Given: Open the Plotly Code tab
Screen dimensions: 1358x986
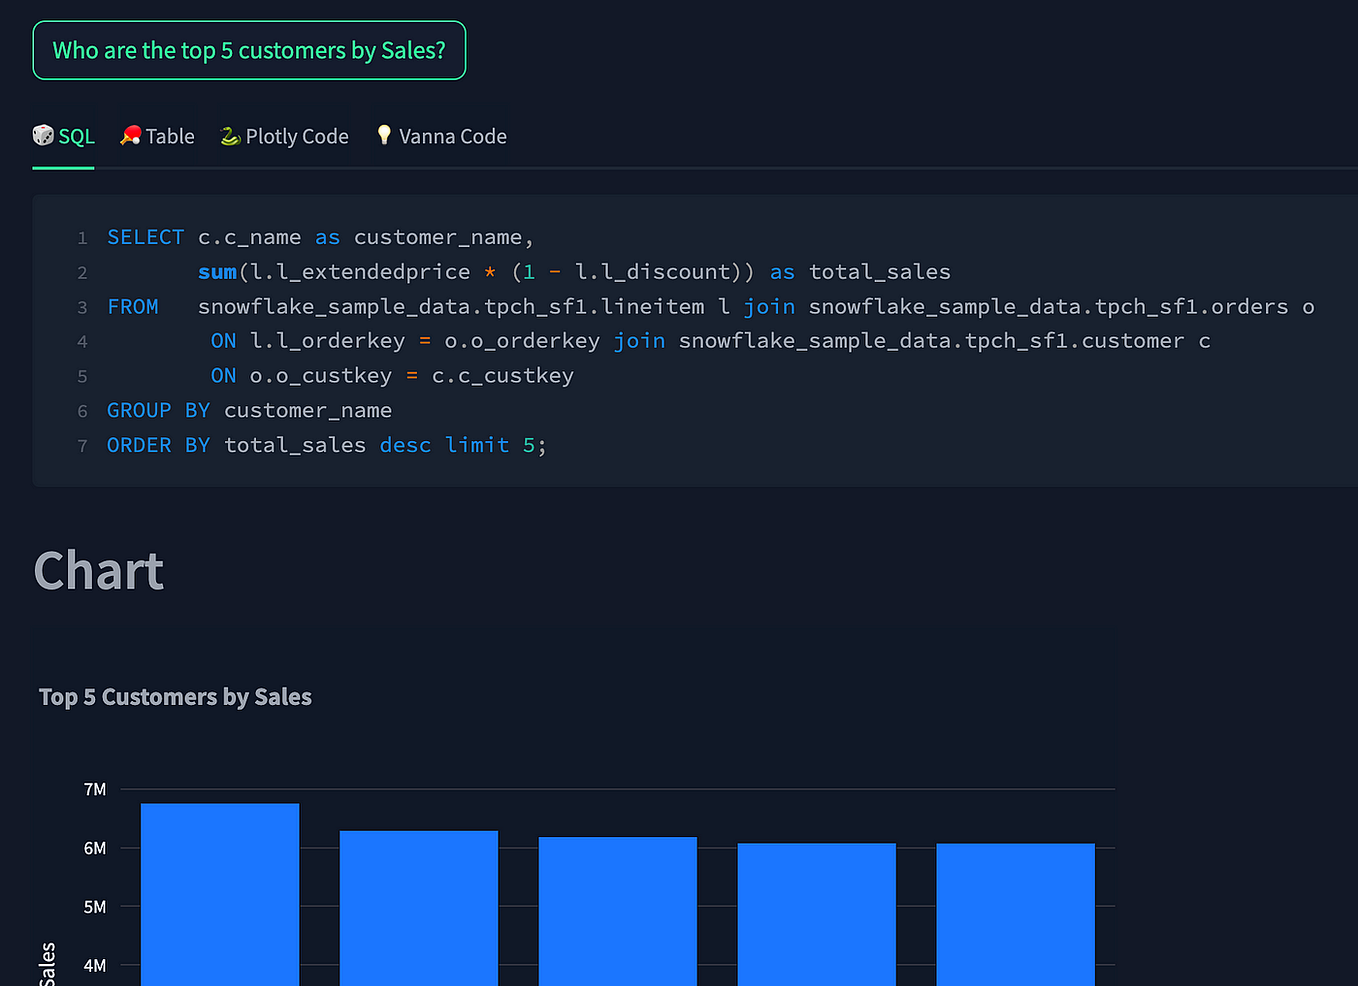Looking at the screenshot, I should pyautogui.click(x=295, y=136).
